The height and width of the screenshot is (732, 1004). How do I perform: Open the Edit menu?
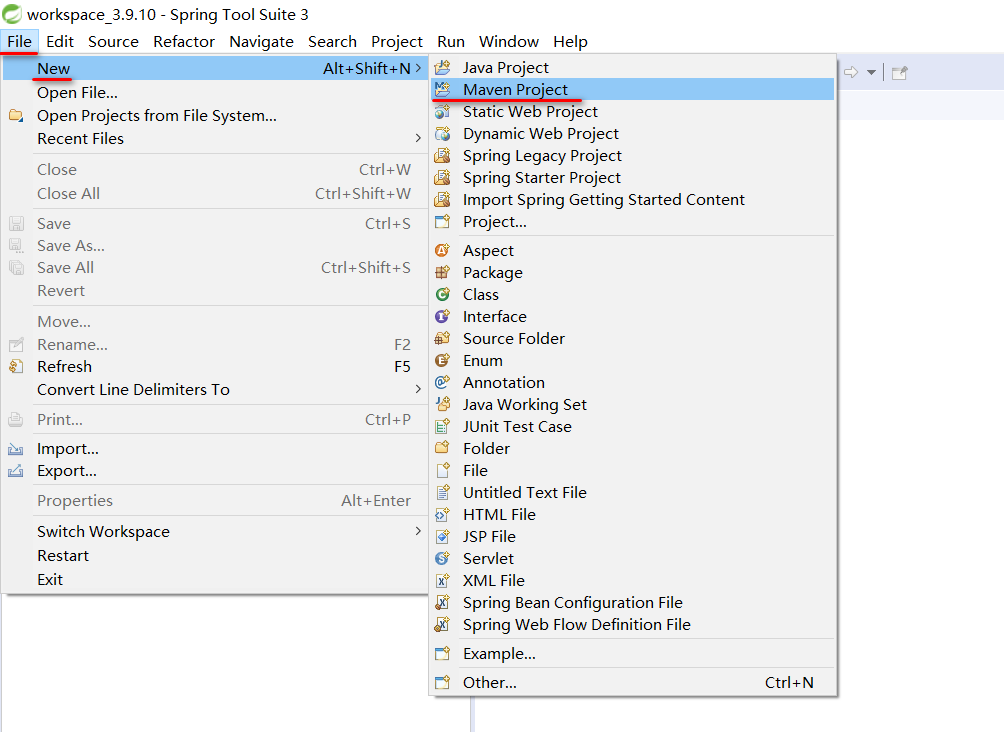[60, 42]
